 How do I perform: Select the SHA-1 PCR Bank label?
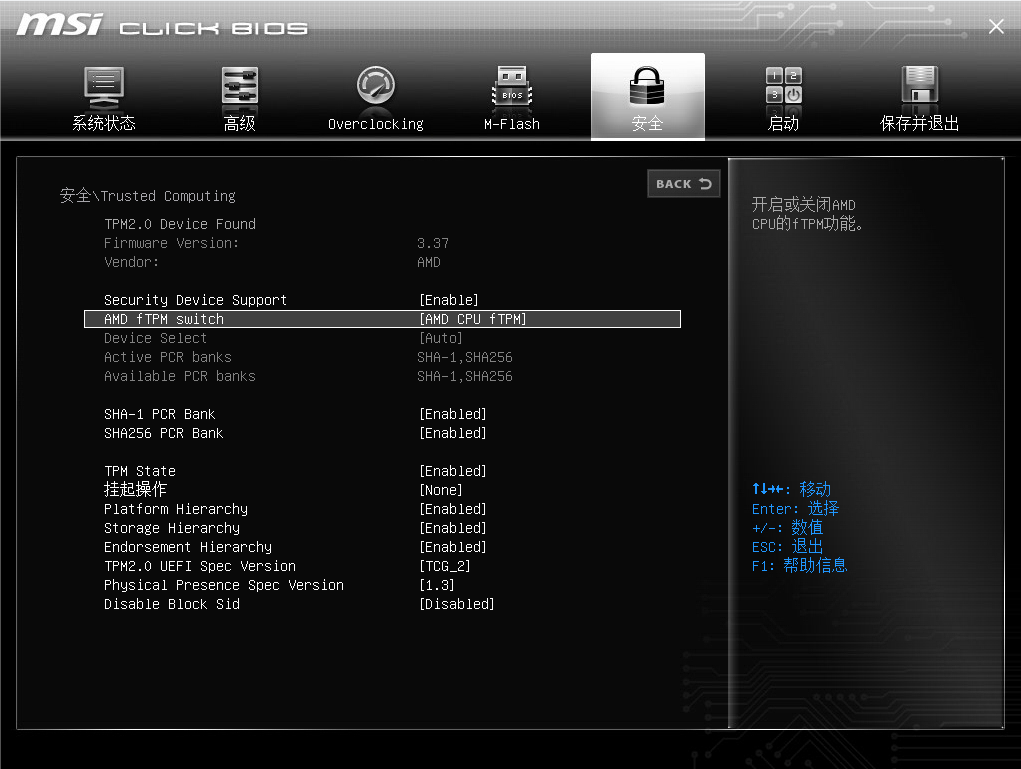point(160,414)
